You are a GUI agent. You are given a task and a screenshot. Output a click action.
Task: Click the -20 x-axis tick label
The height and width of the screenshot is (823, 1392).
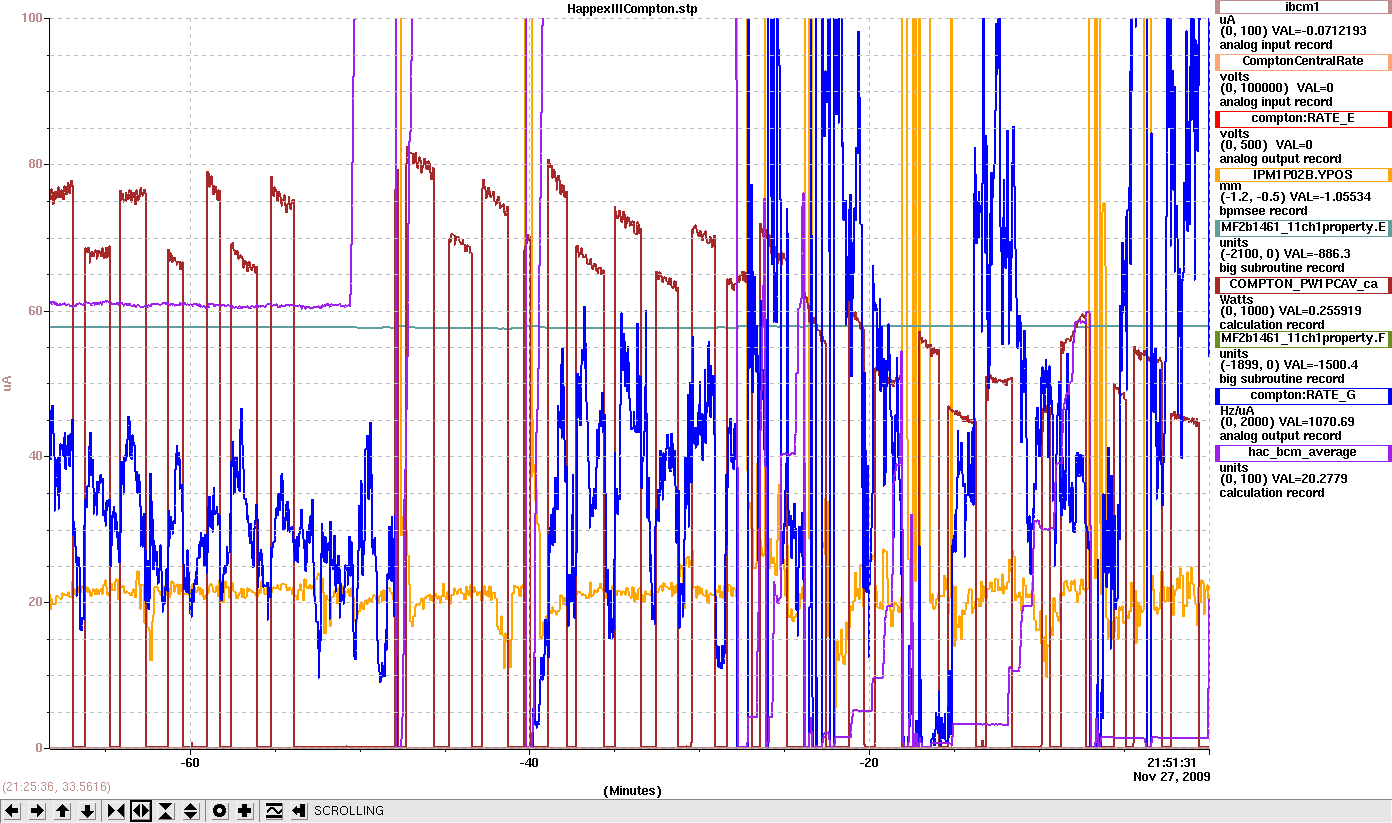tap(869, 762)
